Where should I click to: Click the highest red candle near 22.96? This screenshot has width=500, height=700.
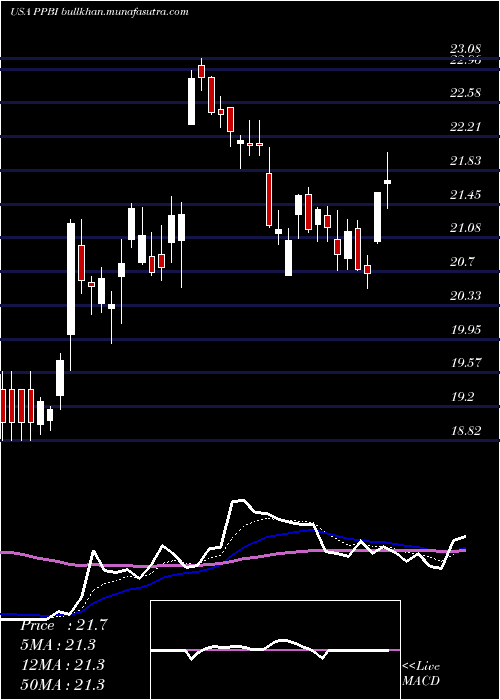[x=201, y=71]
